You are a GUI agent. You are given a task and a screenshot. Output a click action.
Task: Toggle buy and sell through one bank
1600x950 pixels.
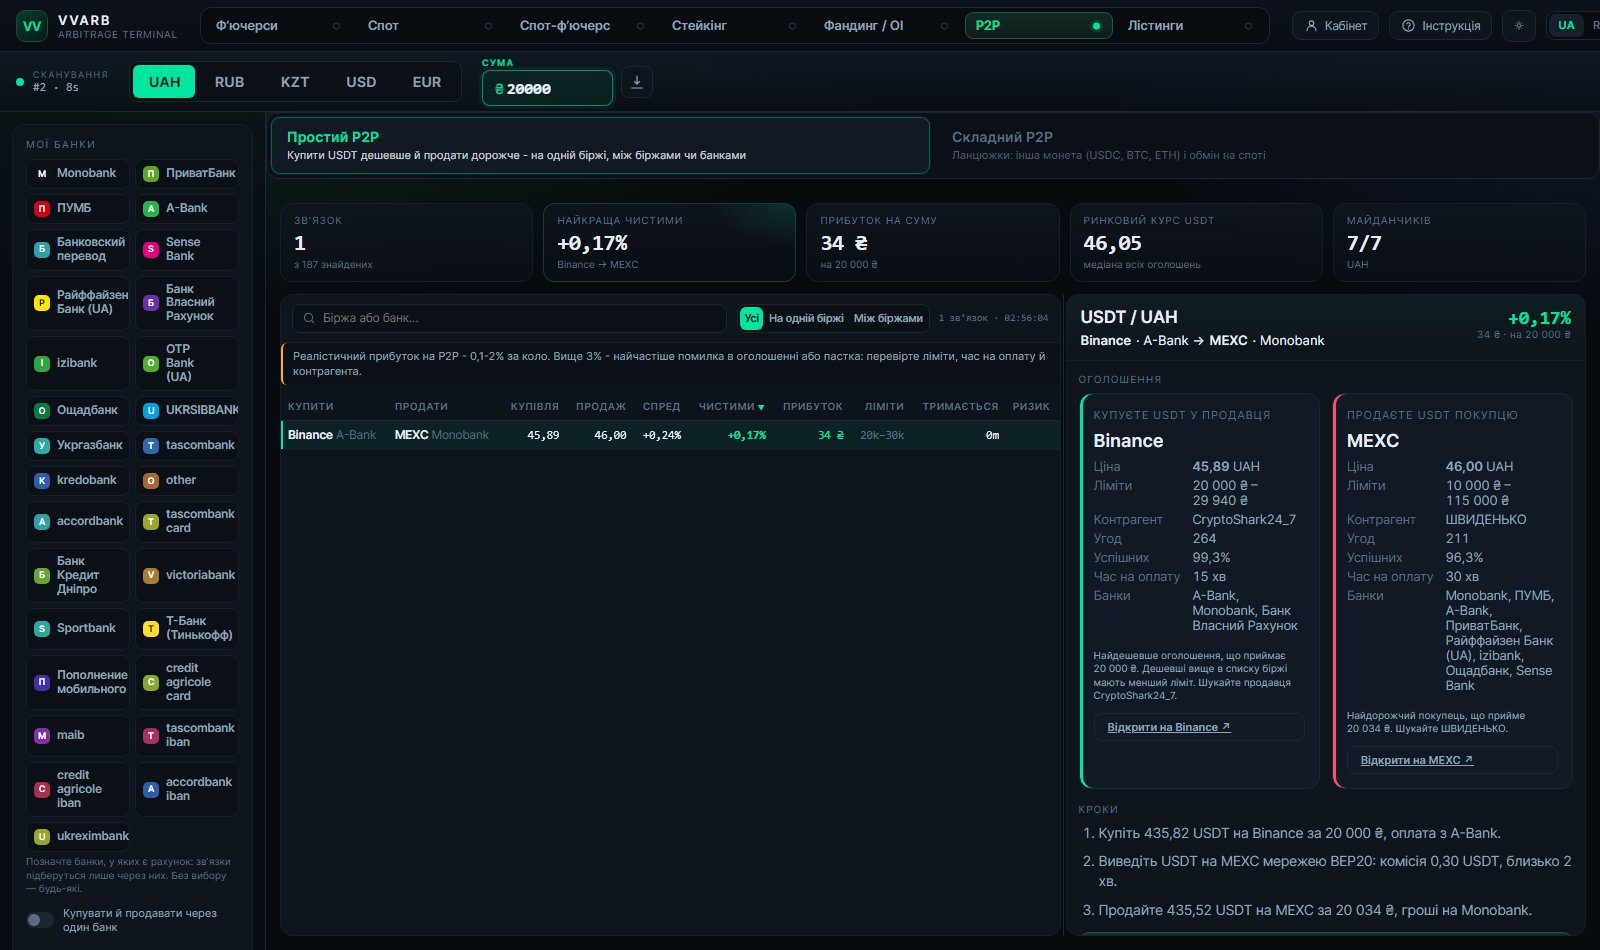[40, 920]
